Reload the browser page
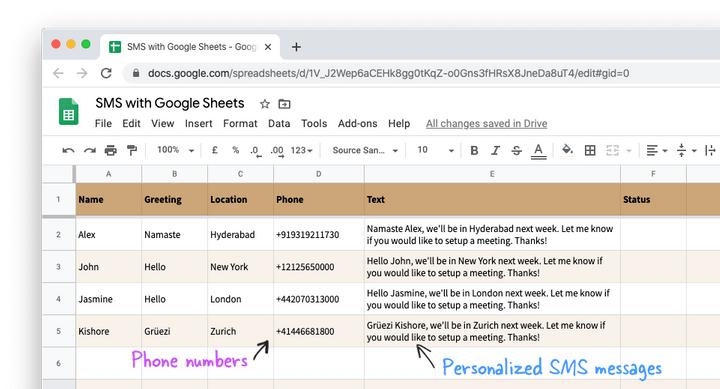 point(106,73)
